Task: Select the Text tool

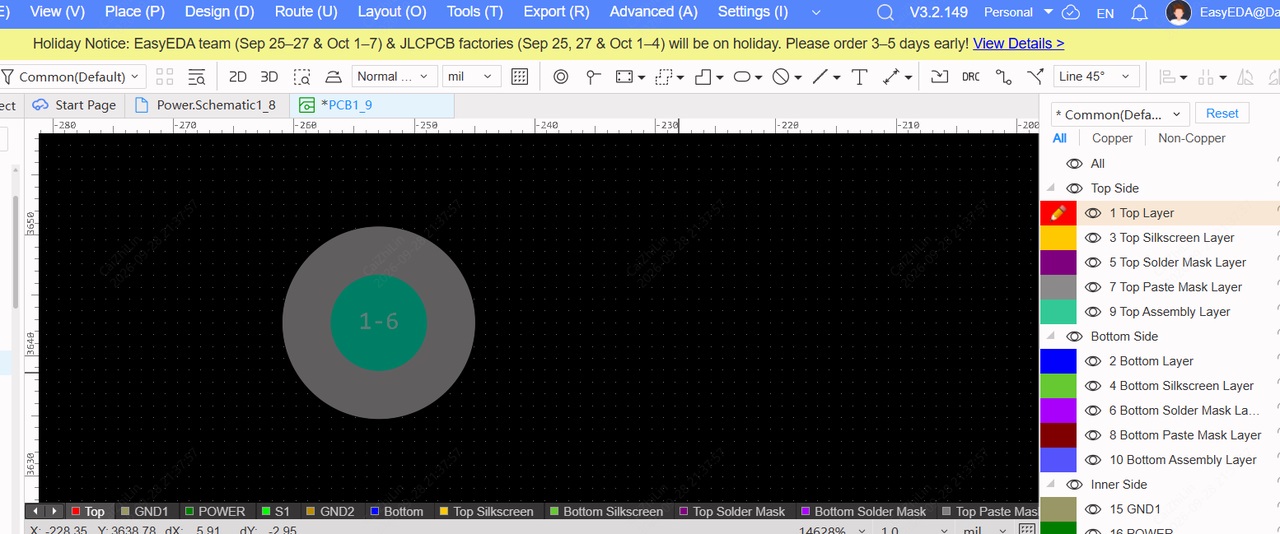Action: click(x=860, y=77)
